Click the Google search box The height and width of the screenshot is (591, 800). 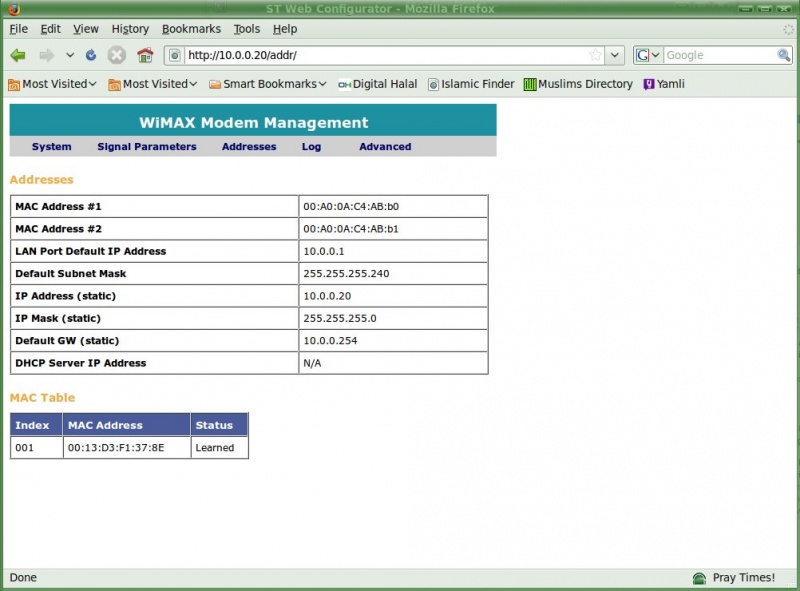coord(720,55)
